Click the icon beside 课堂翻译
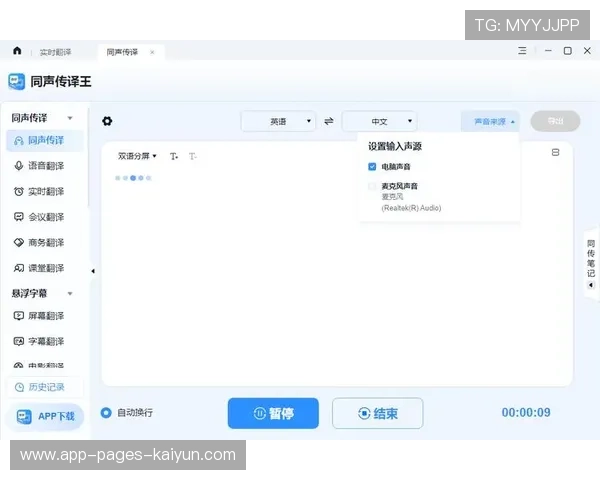This screenshot has height=480, width=600. (x=18, y=268)
